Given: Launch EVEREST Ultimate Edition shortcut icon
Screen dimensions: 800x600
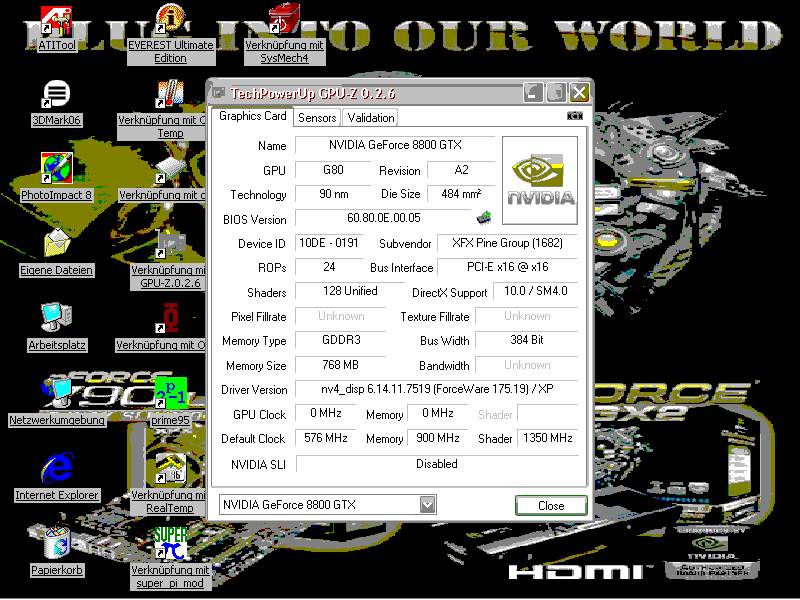Looking at the screenshot, I should point(170,20).
